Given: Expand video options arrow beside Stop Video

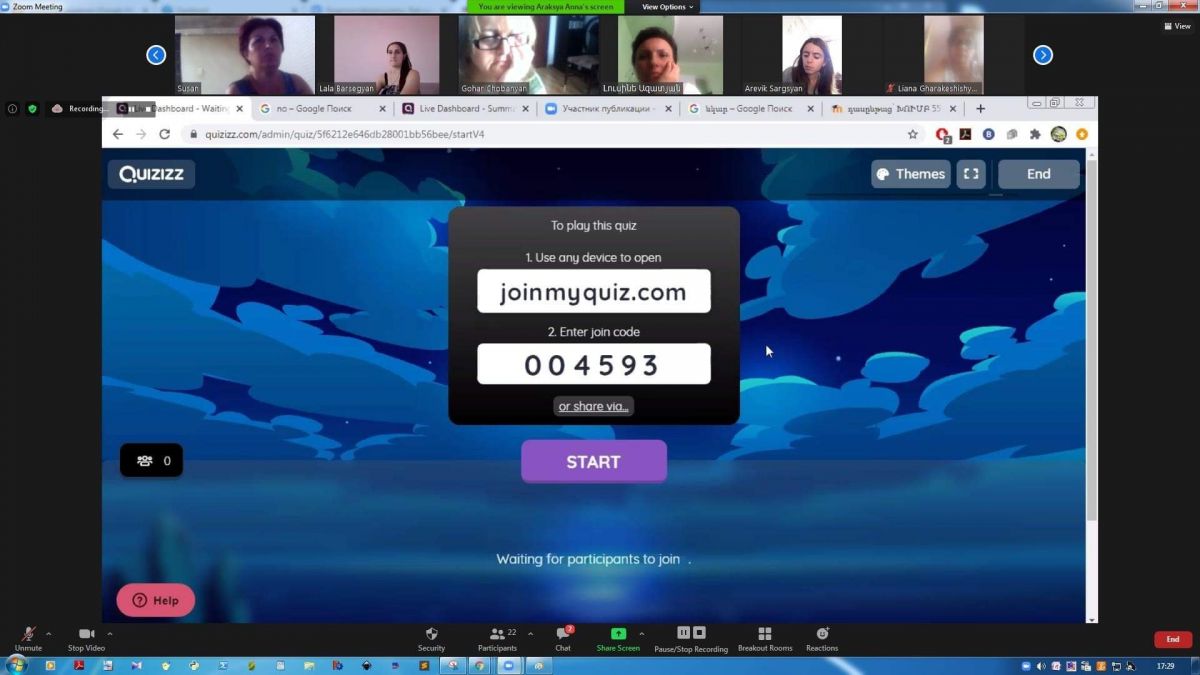Looking at the screenshot, I should point(110,633).
